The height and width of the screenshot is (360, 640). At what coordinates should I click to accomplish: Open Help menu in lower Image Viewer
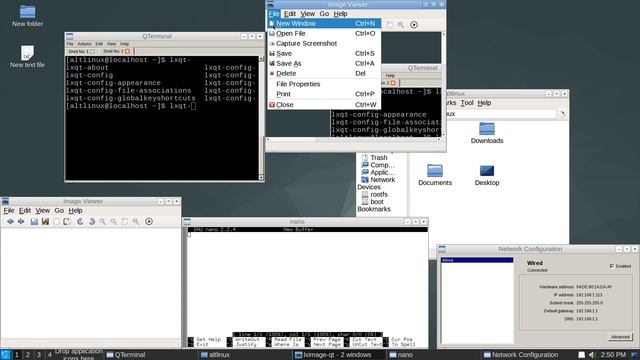75,211
